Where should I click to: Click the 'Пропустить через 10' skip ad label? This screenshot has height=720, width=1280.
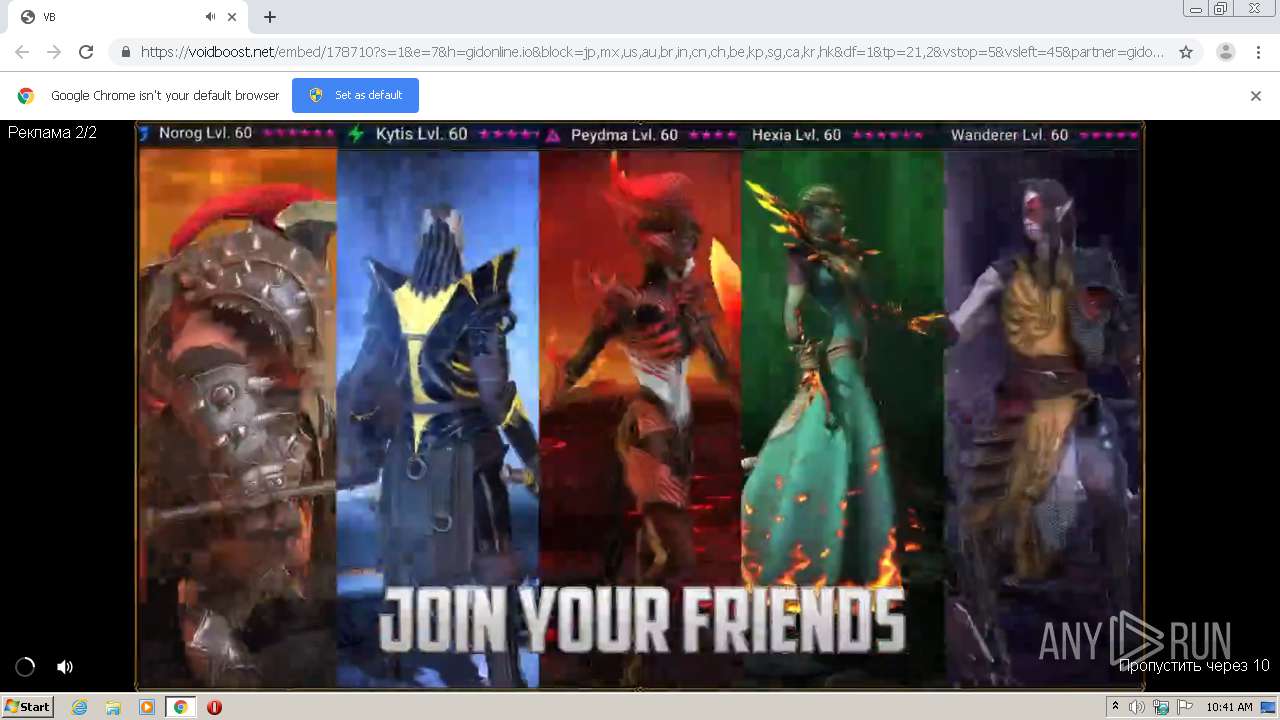pyautogui.click(x=1194, y=666)
